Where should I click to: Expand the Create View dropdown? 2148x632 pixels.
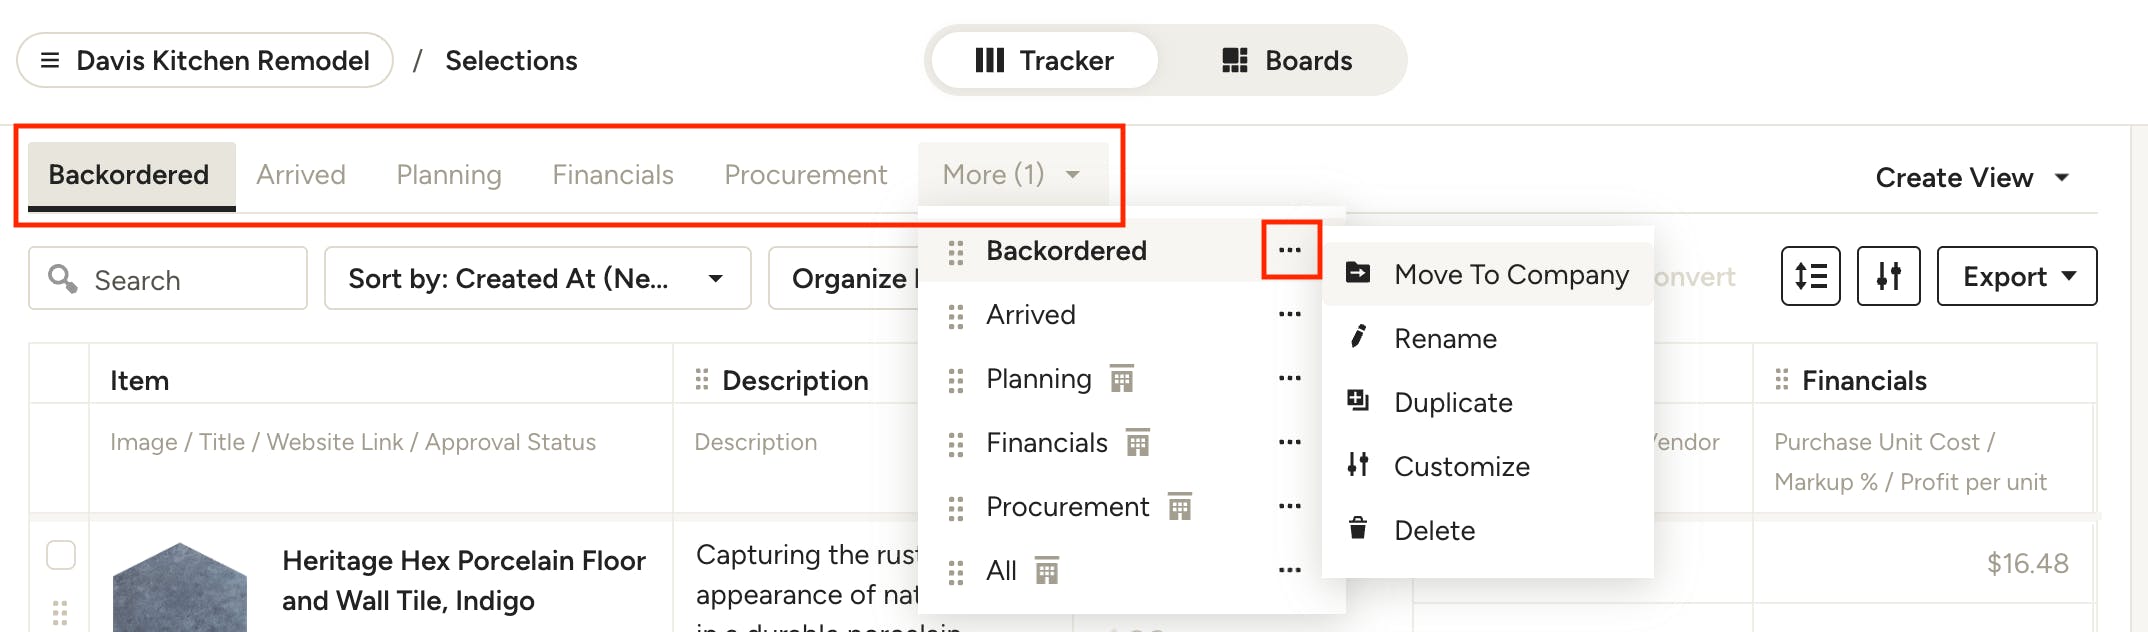[1971, 178]
